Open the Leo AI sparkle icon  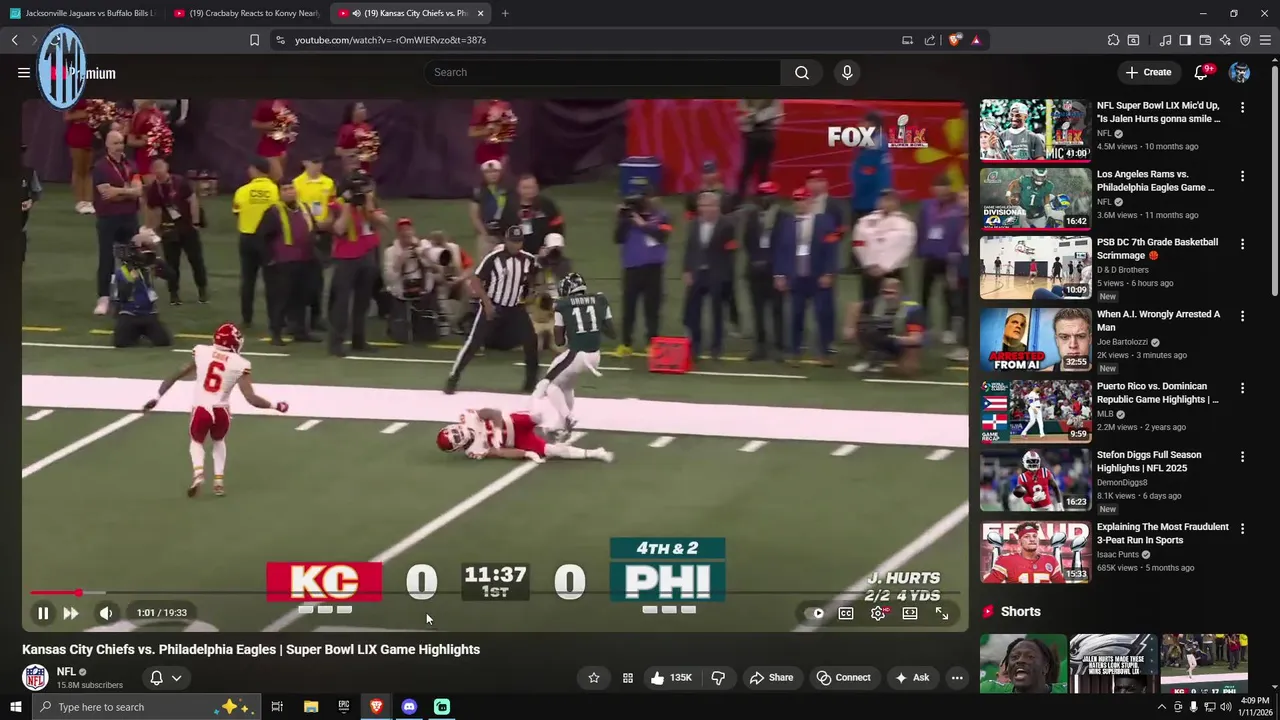coord(1225,40)
